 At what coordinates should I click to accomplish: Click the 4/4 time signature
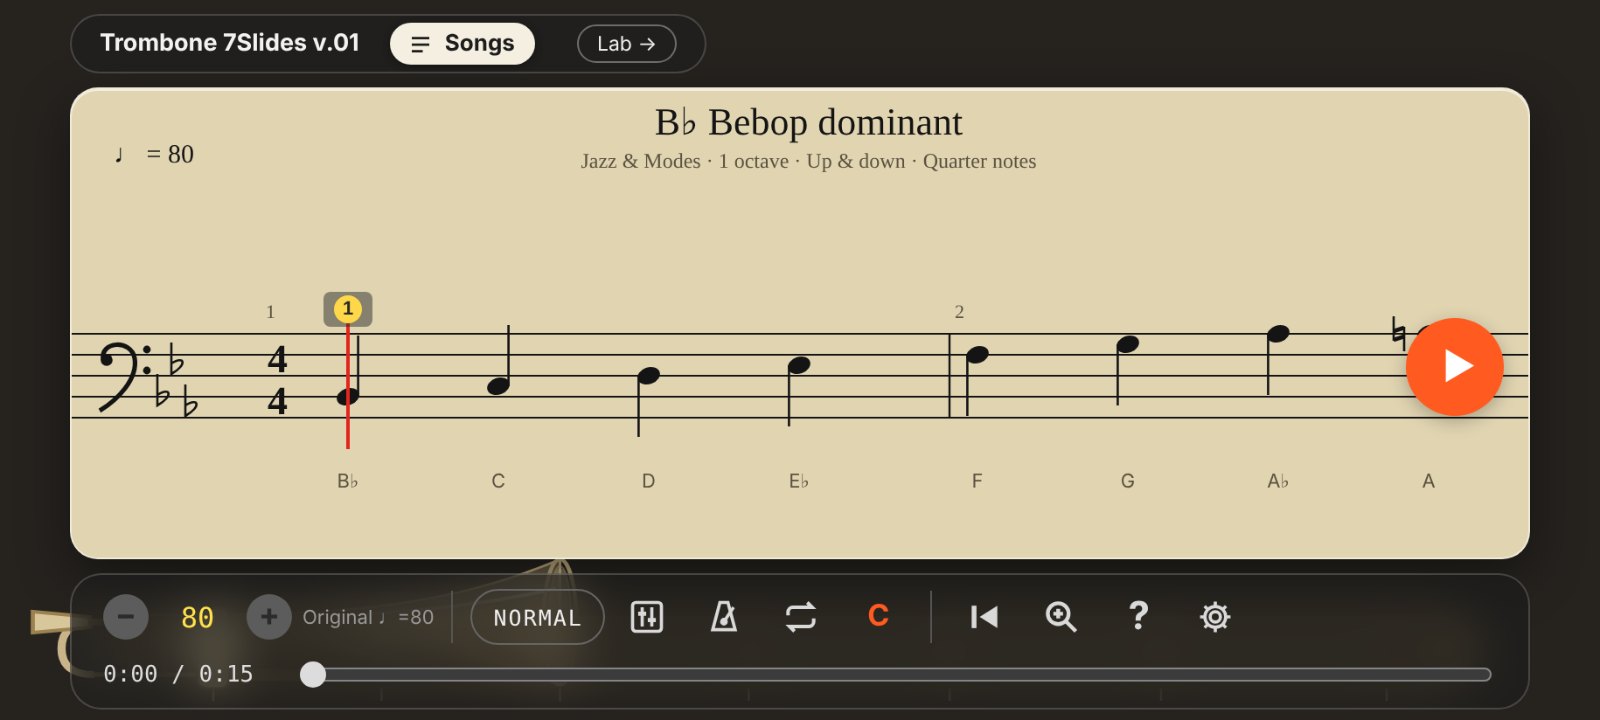(277, 380)
